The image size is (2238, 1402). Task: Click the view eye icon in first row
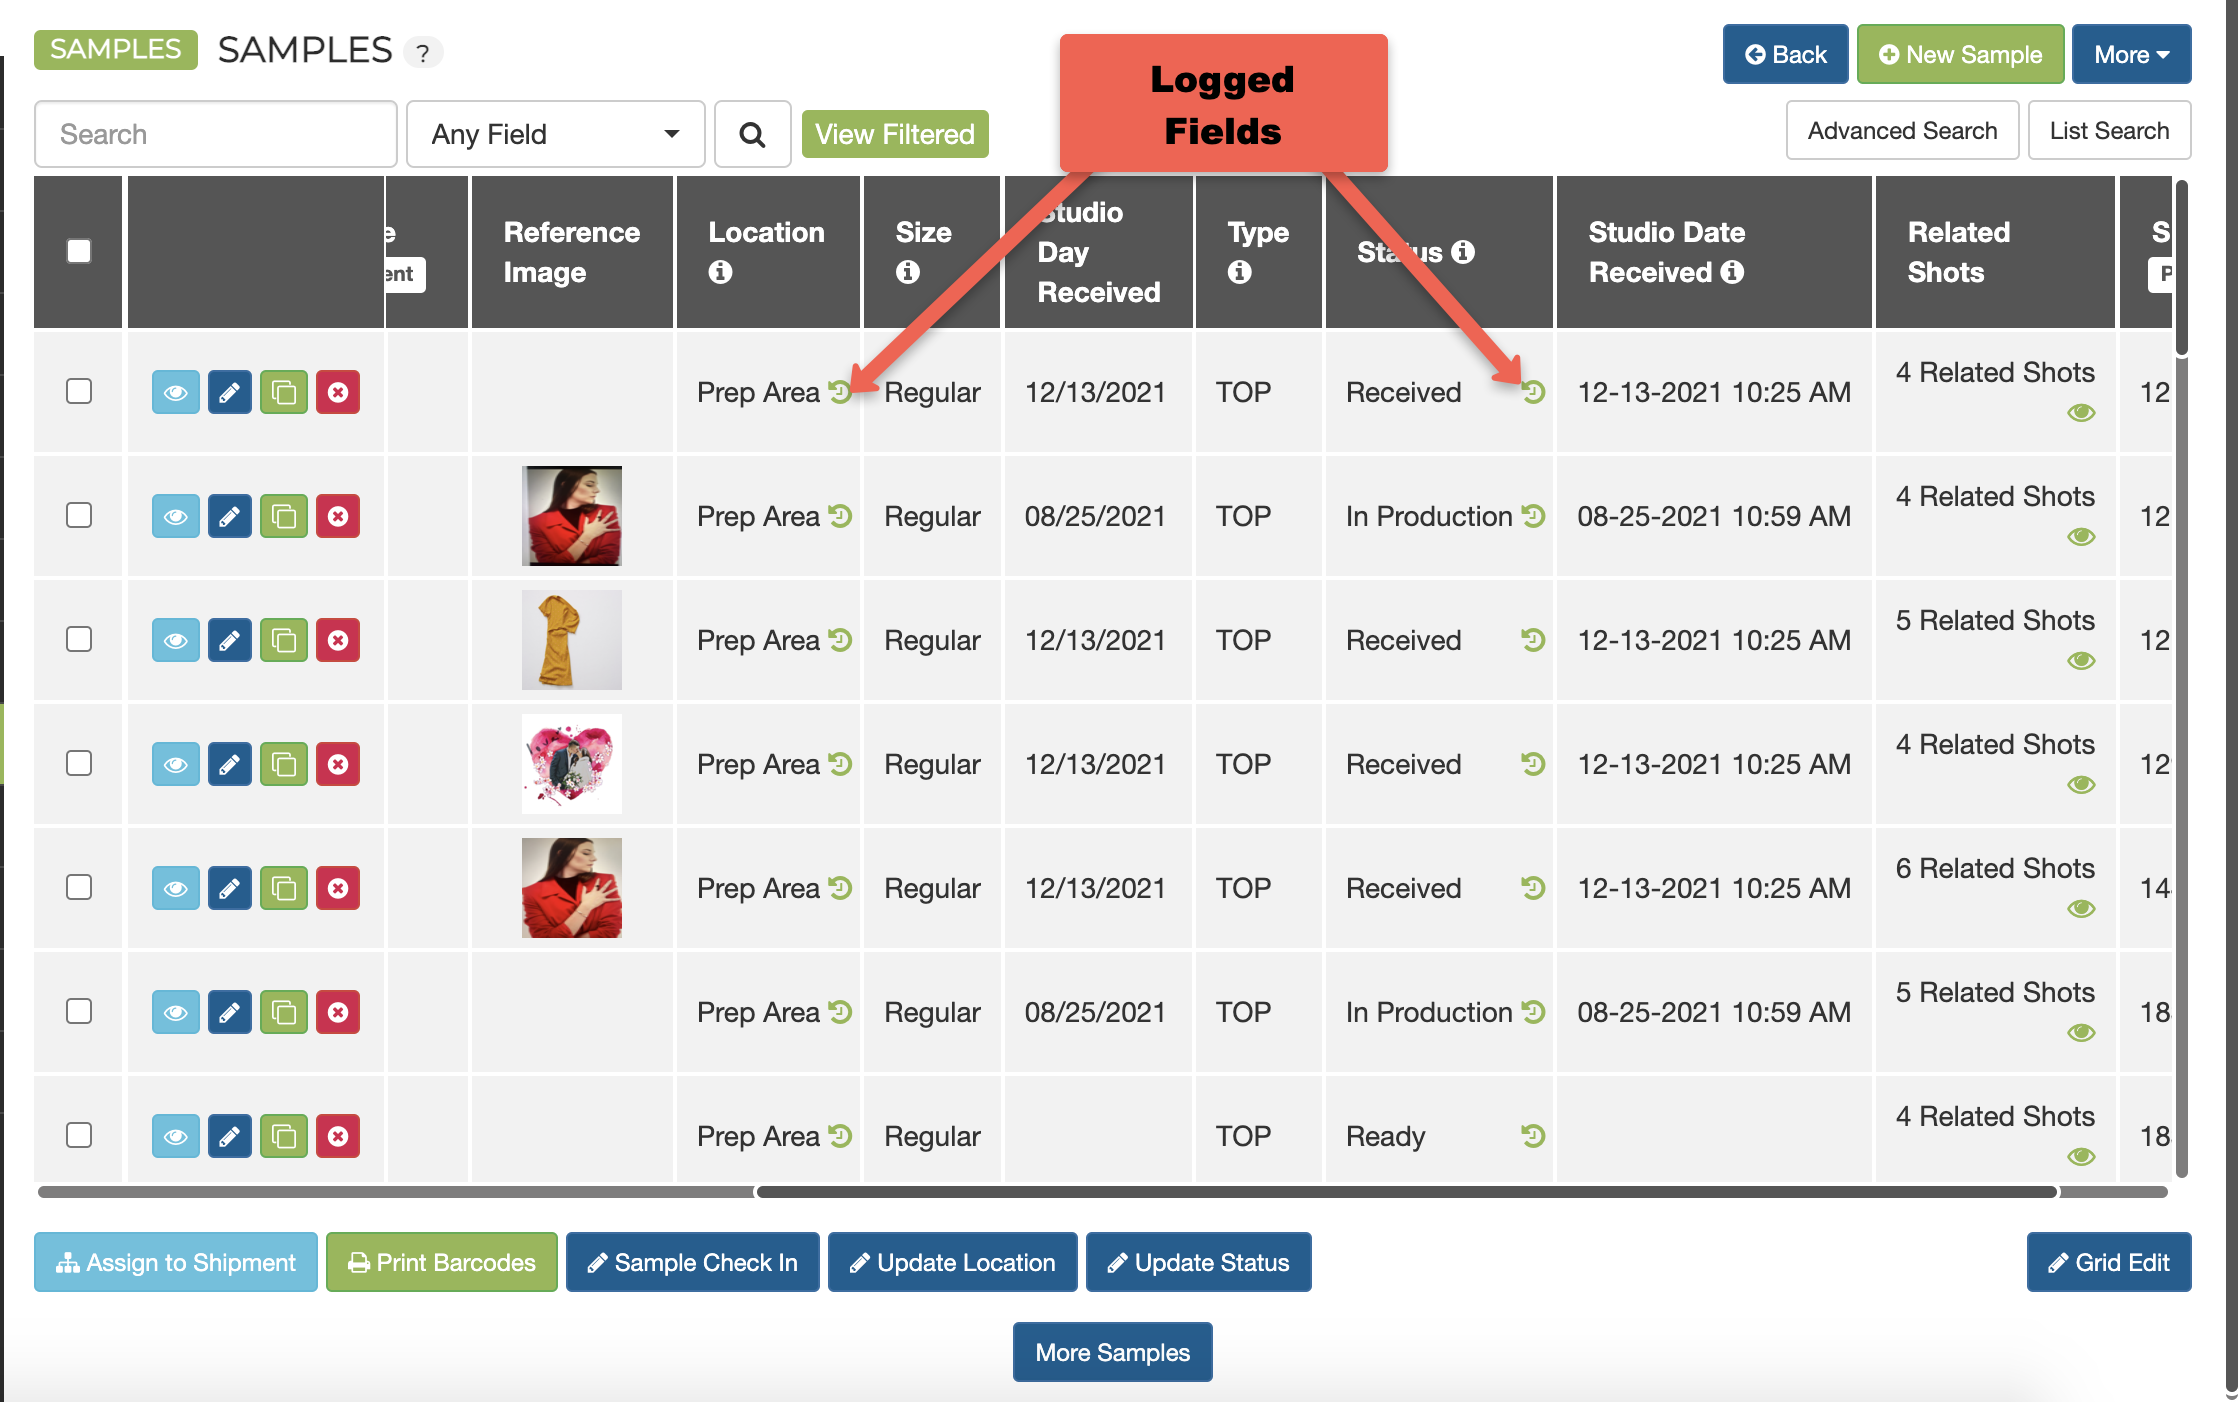pyautogui.click(x=175, y=392)
